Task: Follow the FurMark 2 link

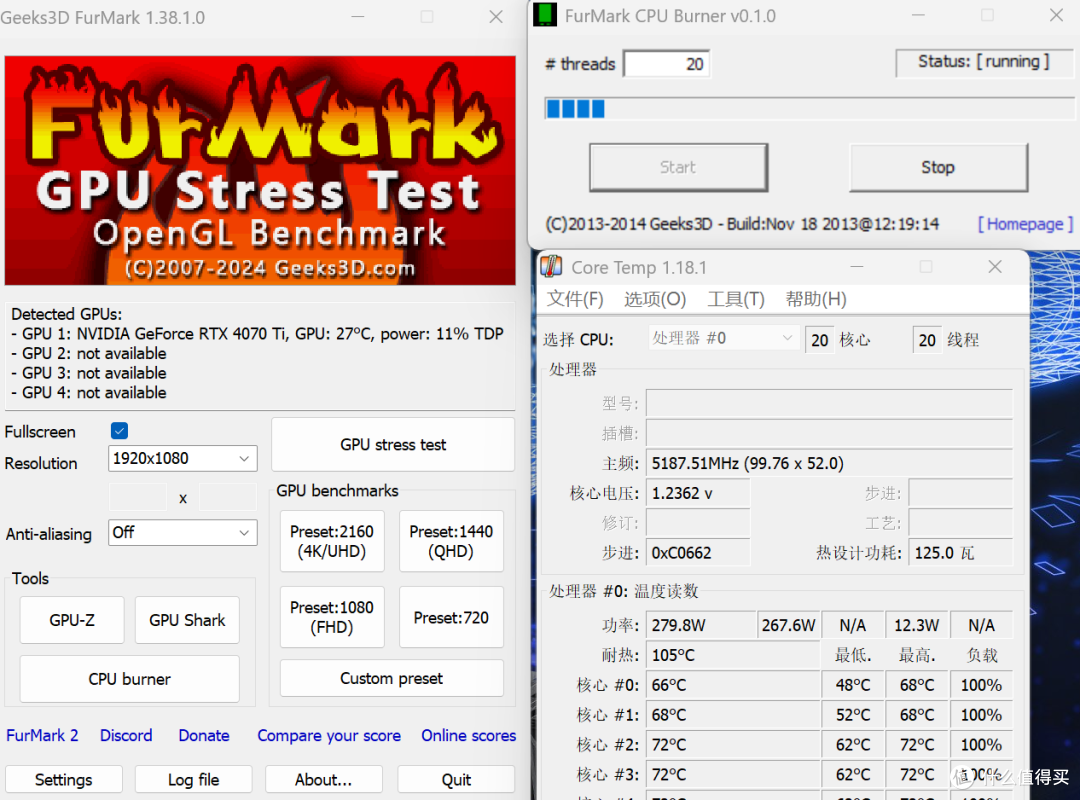Action: tap(42, 736)
